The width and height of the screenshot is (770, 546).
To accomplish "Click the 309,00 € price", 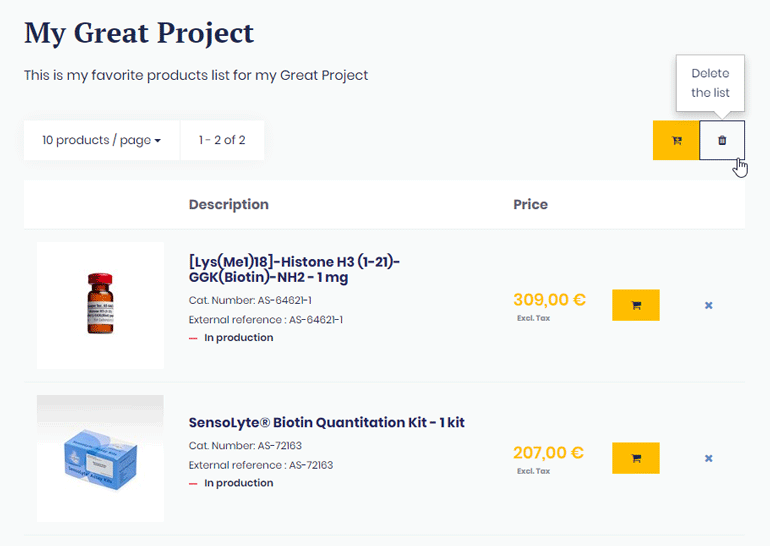I will point(549,299).
